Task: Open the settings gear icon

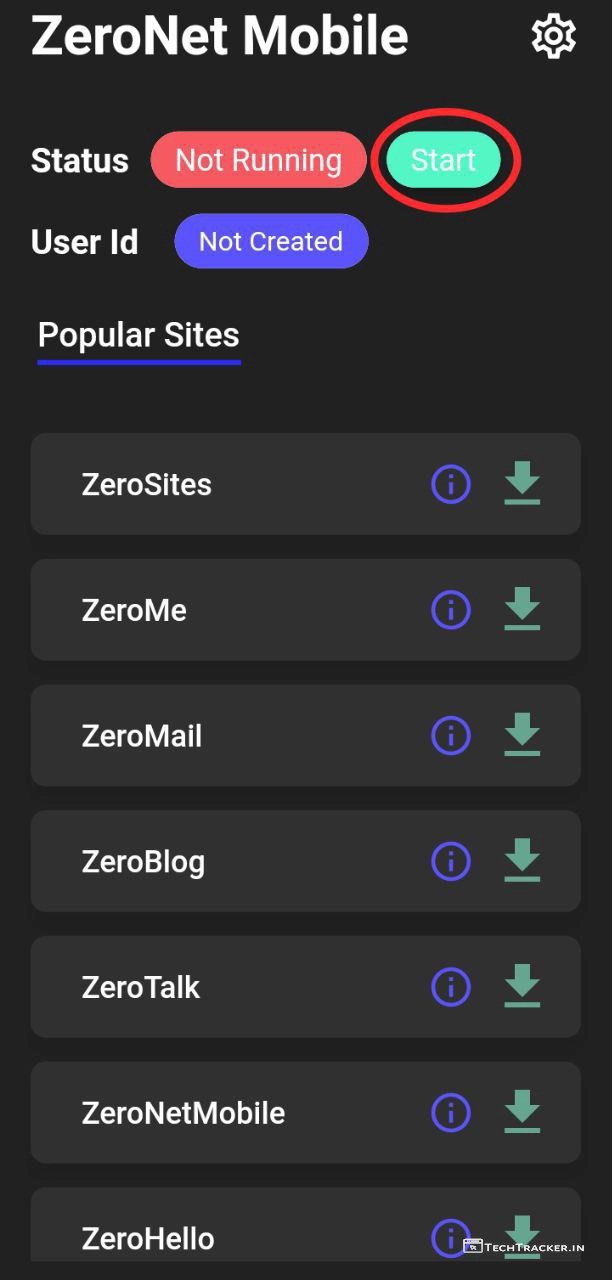Action: click(x=553, y=37)
